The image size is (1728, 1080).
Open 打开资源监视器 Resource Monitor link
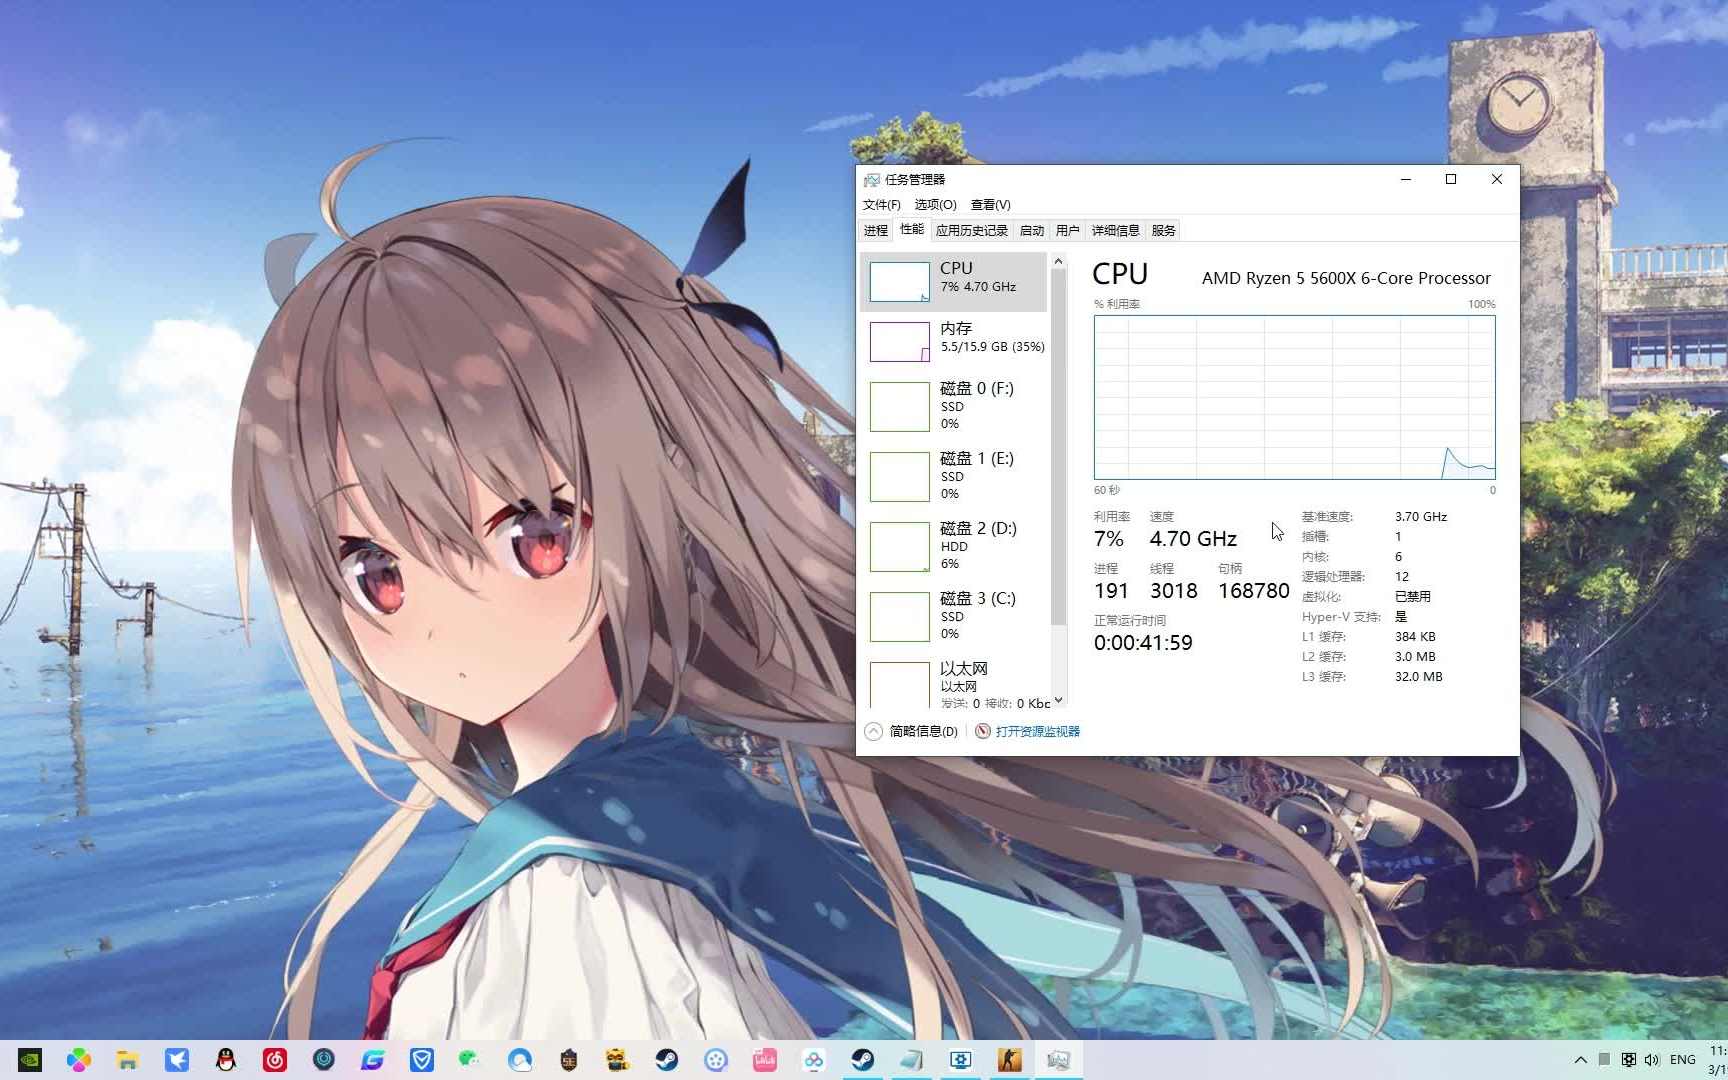pyautogui.click(x=1035, y=731)
